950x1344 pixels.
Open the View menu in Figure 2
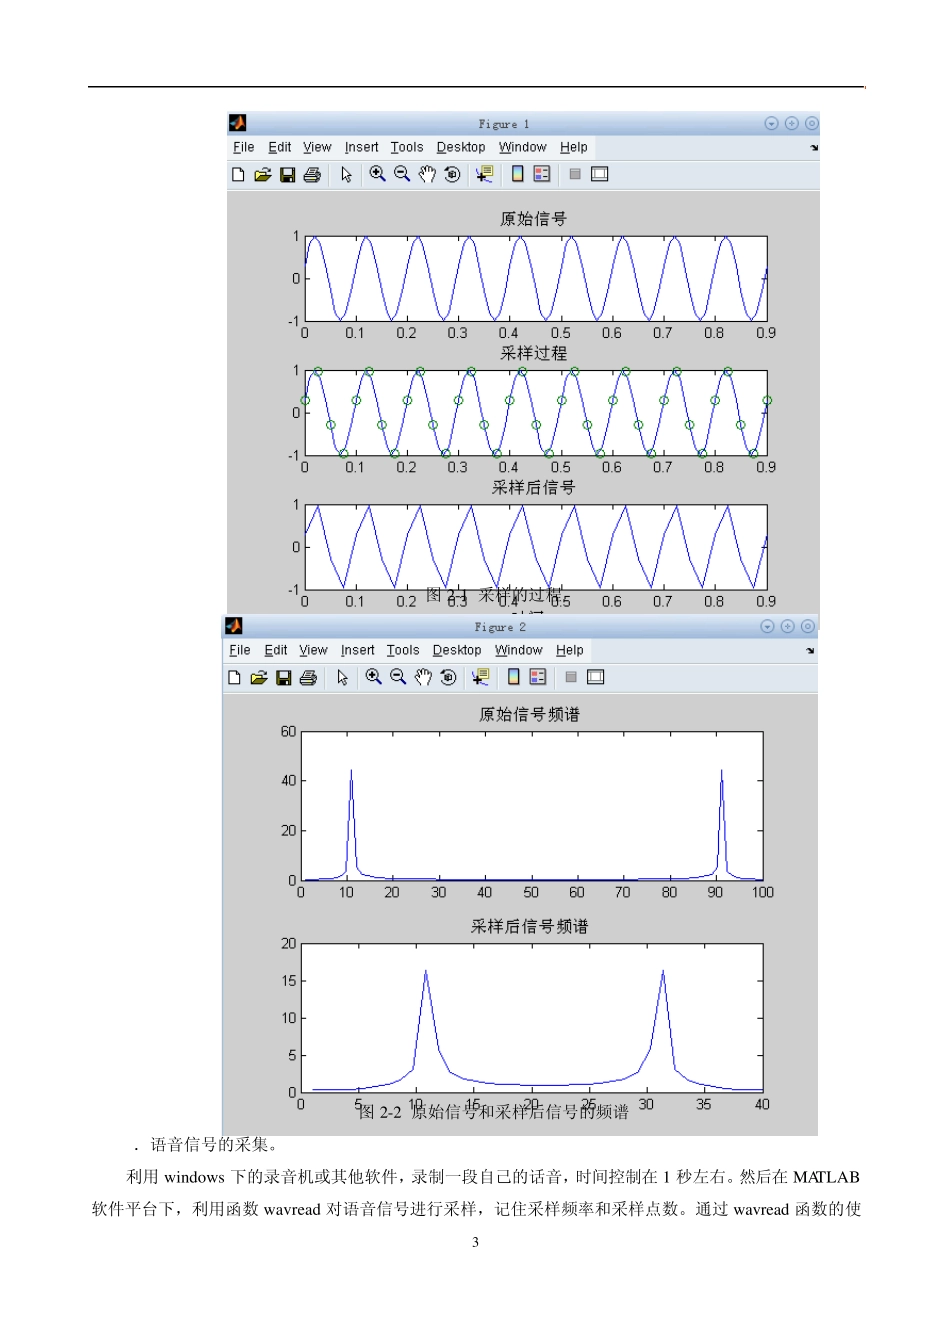pos(313,650)
